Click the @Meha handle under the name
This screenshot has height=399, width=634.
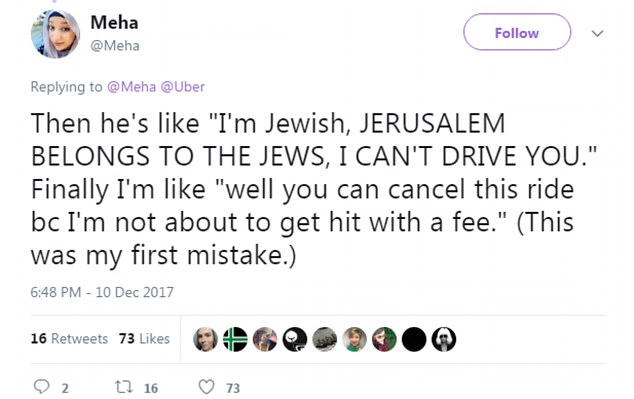point(115,46)
